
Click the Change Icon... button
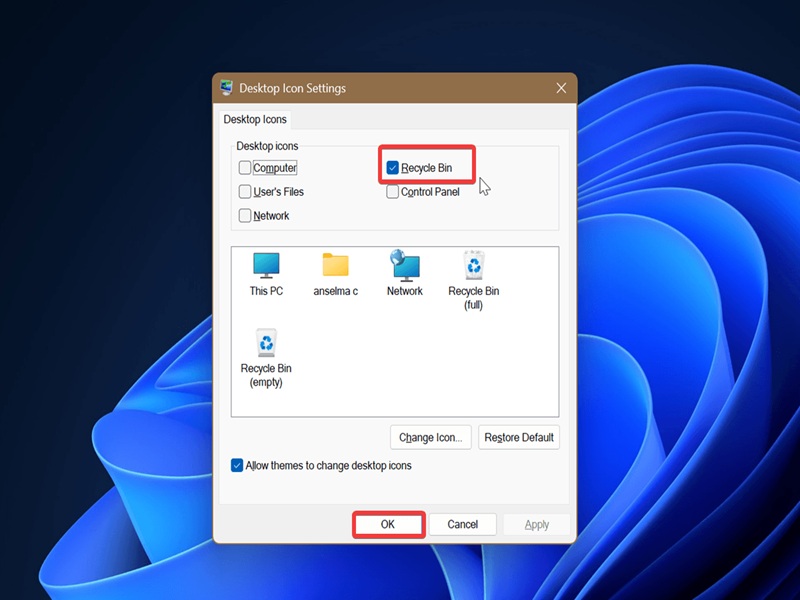431,437
